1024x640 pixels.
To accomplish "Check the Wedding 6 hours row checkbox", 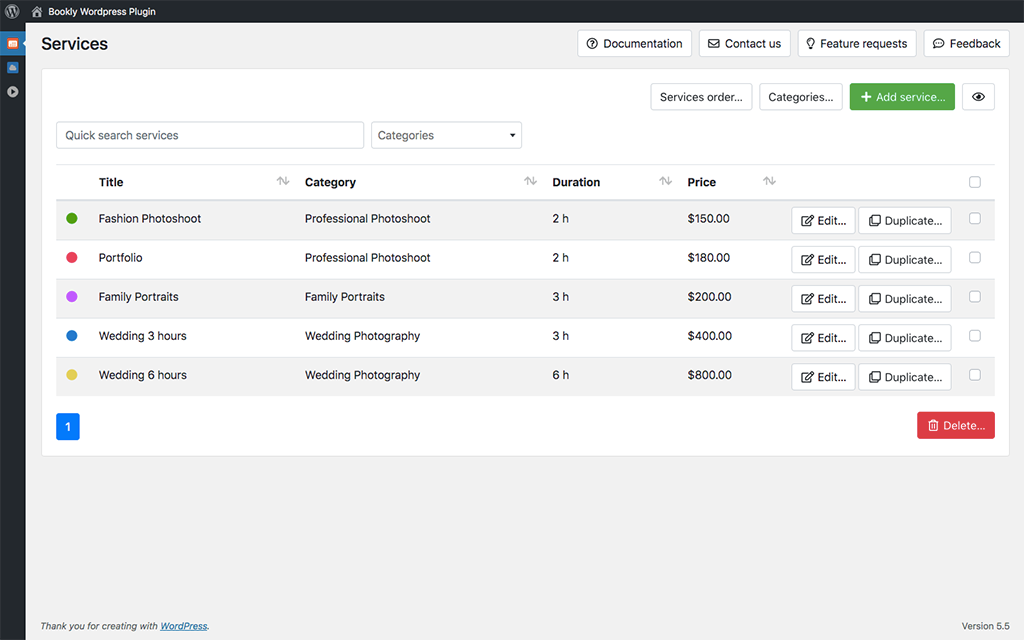I will point(974,376).
